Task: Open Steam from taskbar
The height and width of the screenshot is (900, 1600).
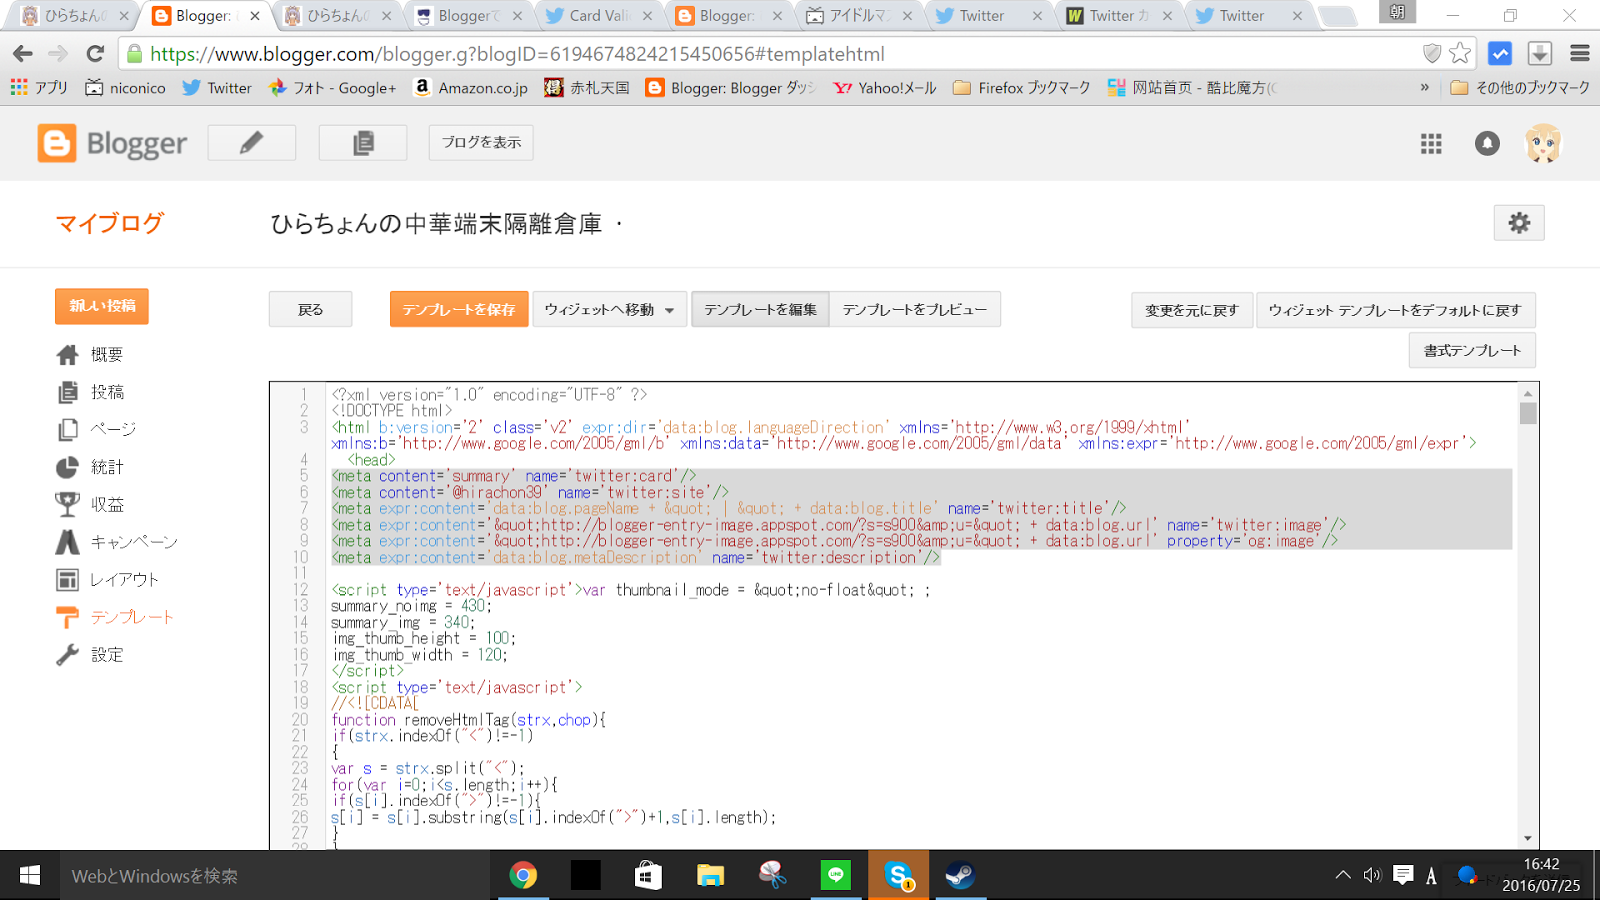Action: pyautogui.click(x=960, y=876)
